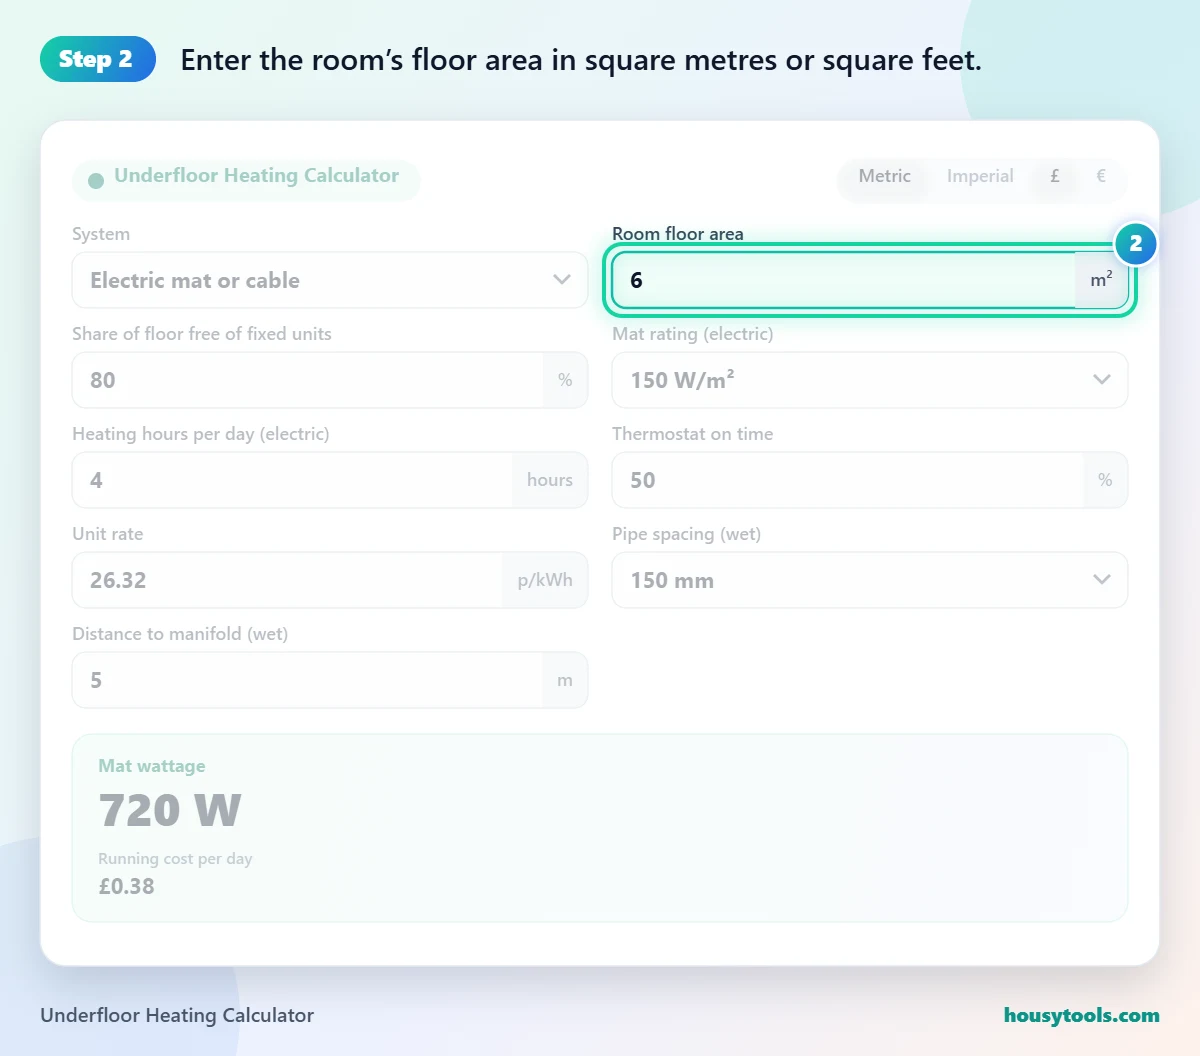The image size is (1200, 1056).
Task: Click the hours unit label
Action: [550, 480]
